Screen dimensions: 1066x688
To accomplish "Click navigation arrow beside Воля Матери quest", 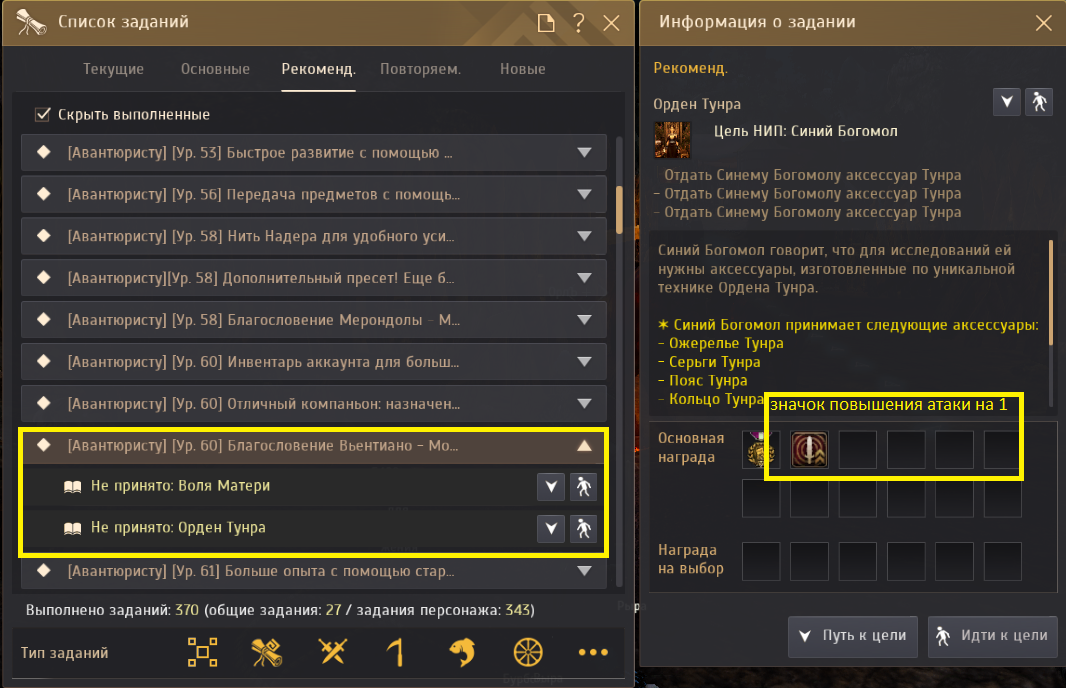I will 551,487.
